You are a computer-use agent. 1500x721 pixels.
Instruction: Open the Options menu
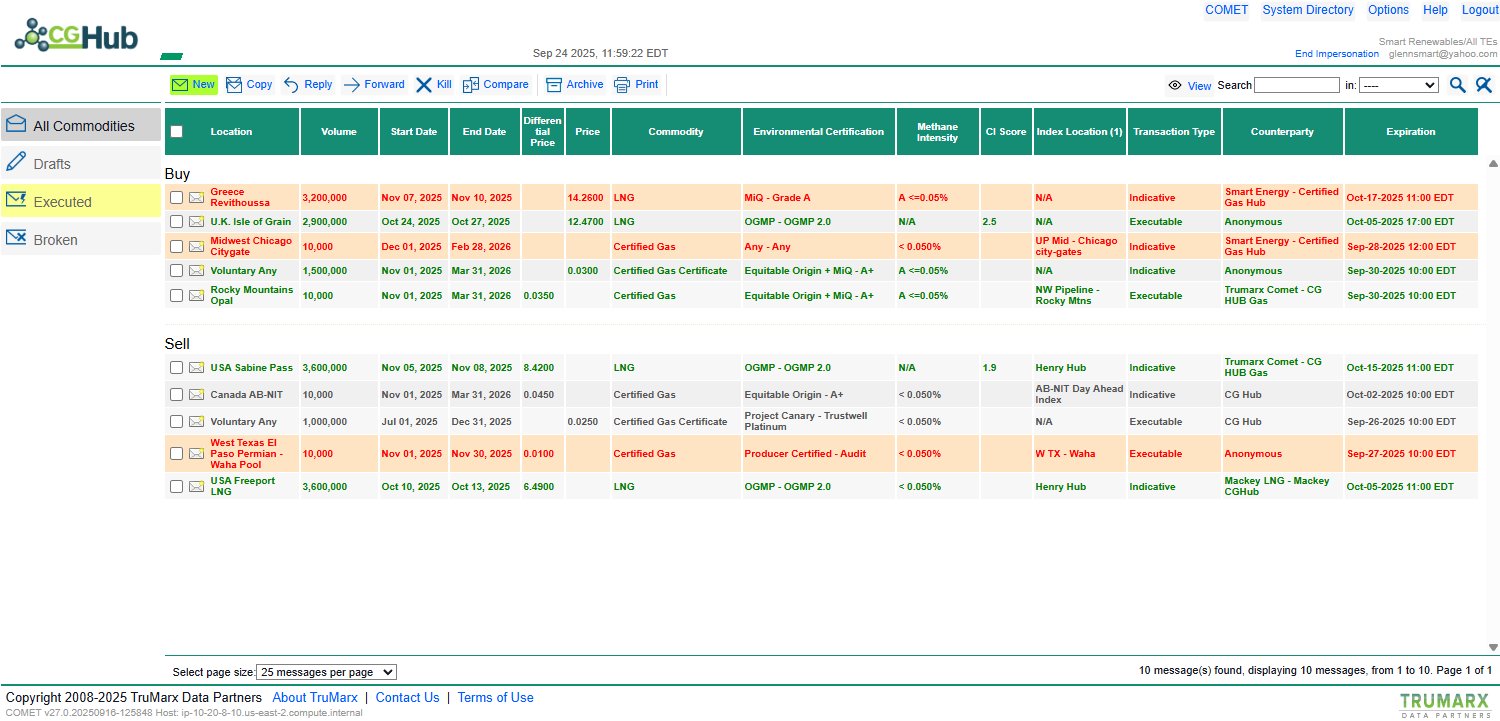[1388, 10]
